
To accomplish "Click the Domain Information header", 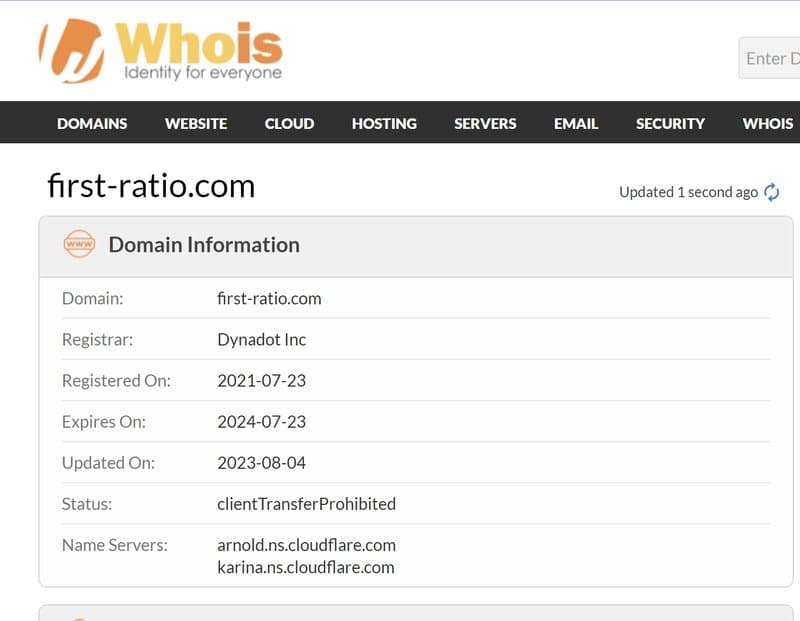I will [x=204, y=245].
